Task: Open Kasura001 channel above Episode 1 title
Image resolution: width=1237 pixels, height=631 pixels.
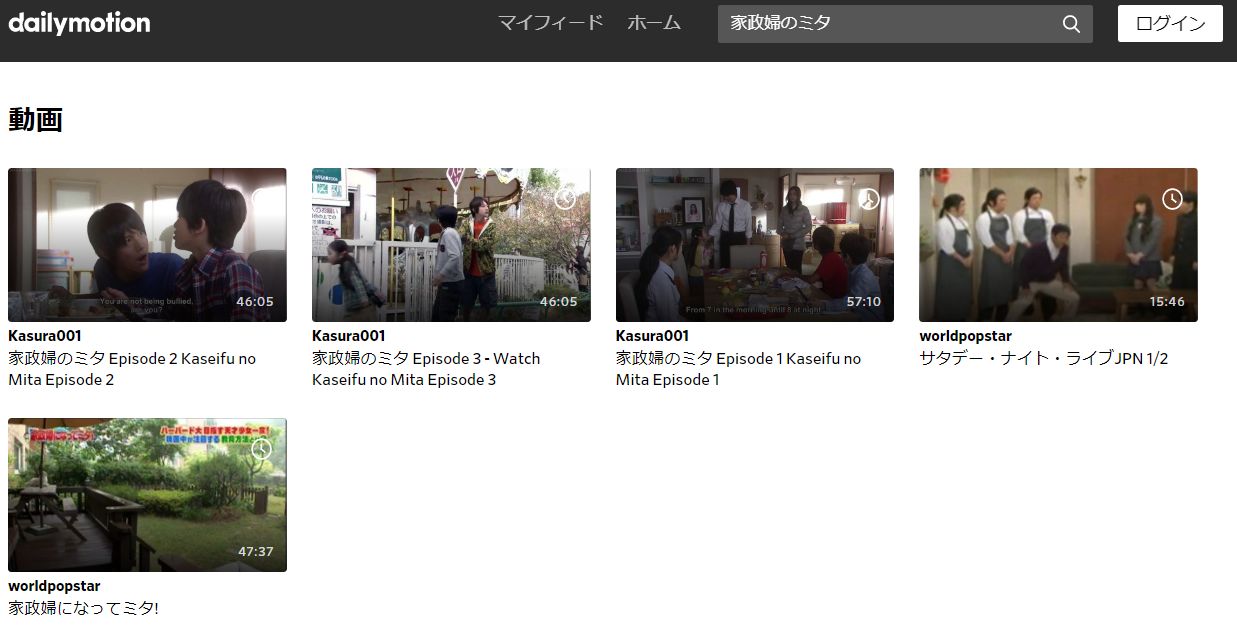Action: coord(653,336)
